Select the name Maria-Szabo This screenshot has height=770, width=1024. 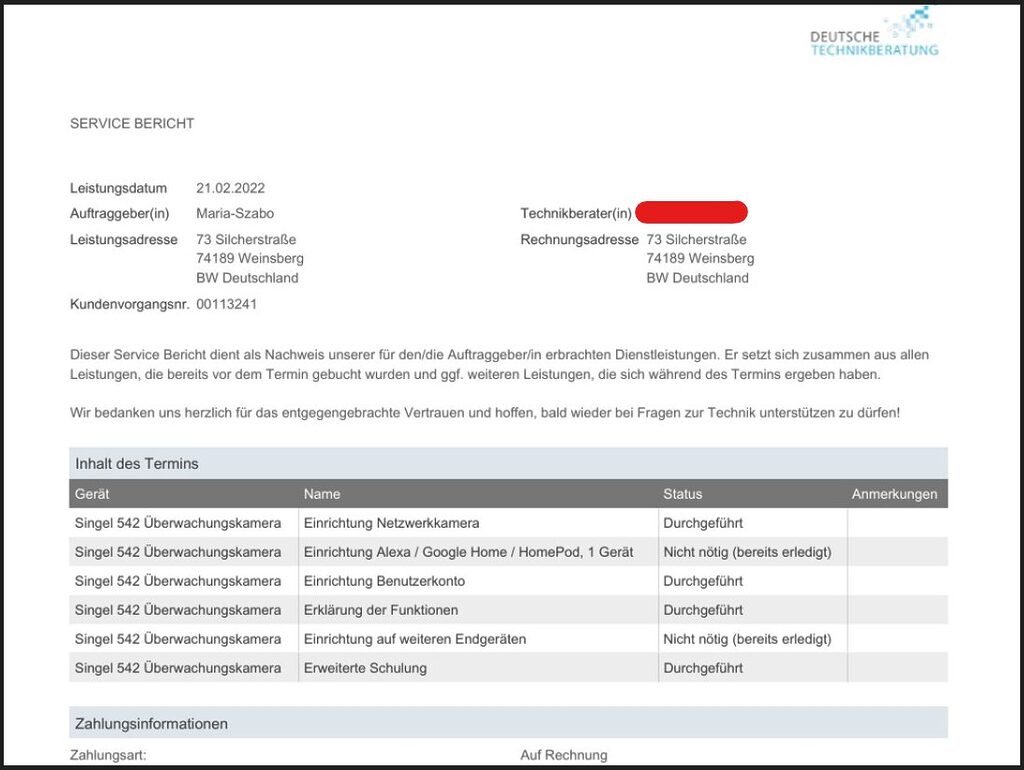(235, 214)
